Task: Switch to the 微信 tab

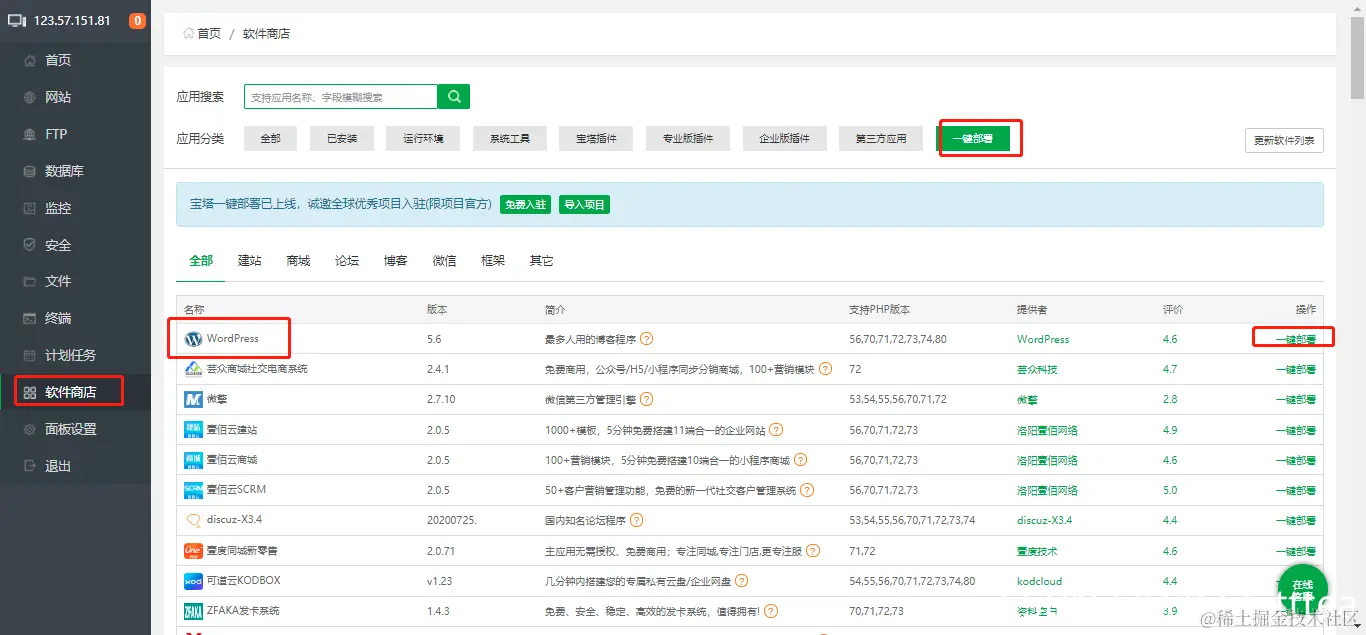Action: [444, 261]
